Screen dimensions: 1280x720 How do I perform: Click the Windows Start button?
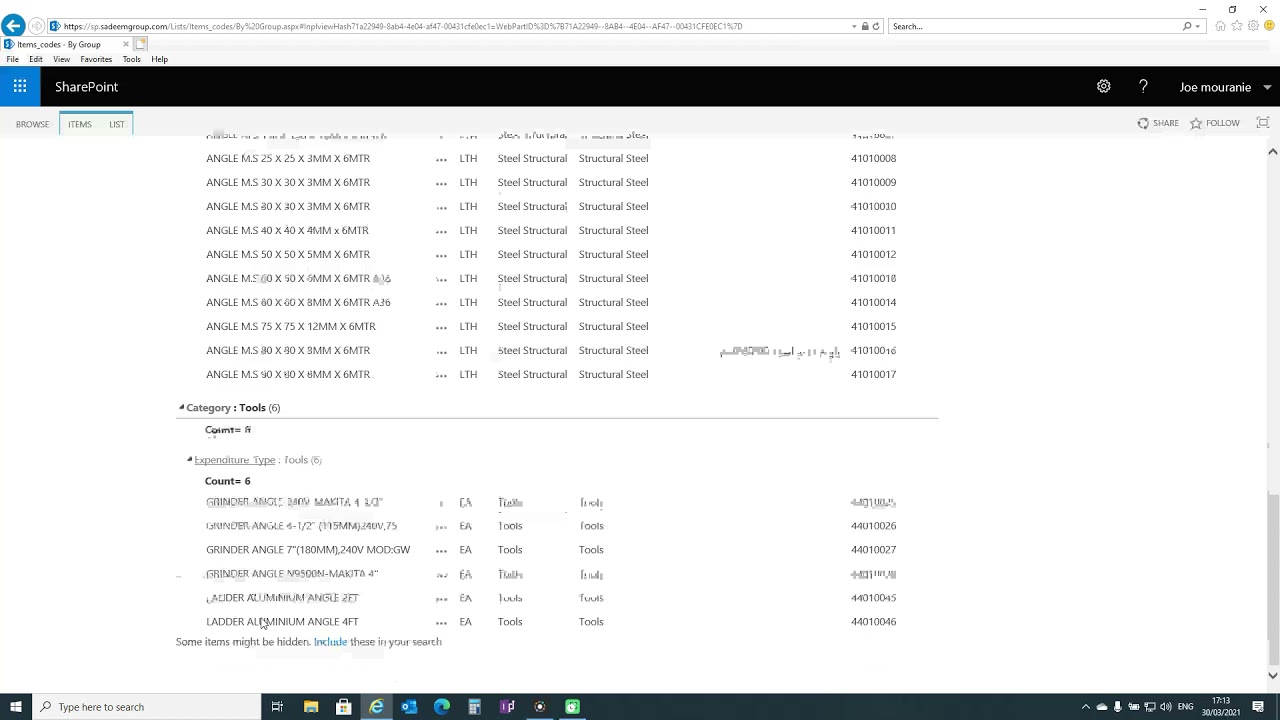click(x=15, y=707)
